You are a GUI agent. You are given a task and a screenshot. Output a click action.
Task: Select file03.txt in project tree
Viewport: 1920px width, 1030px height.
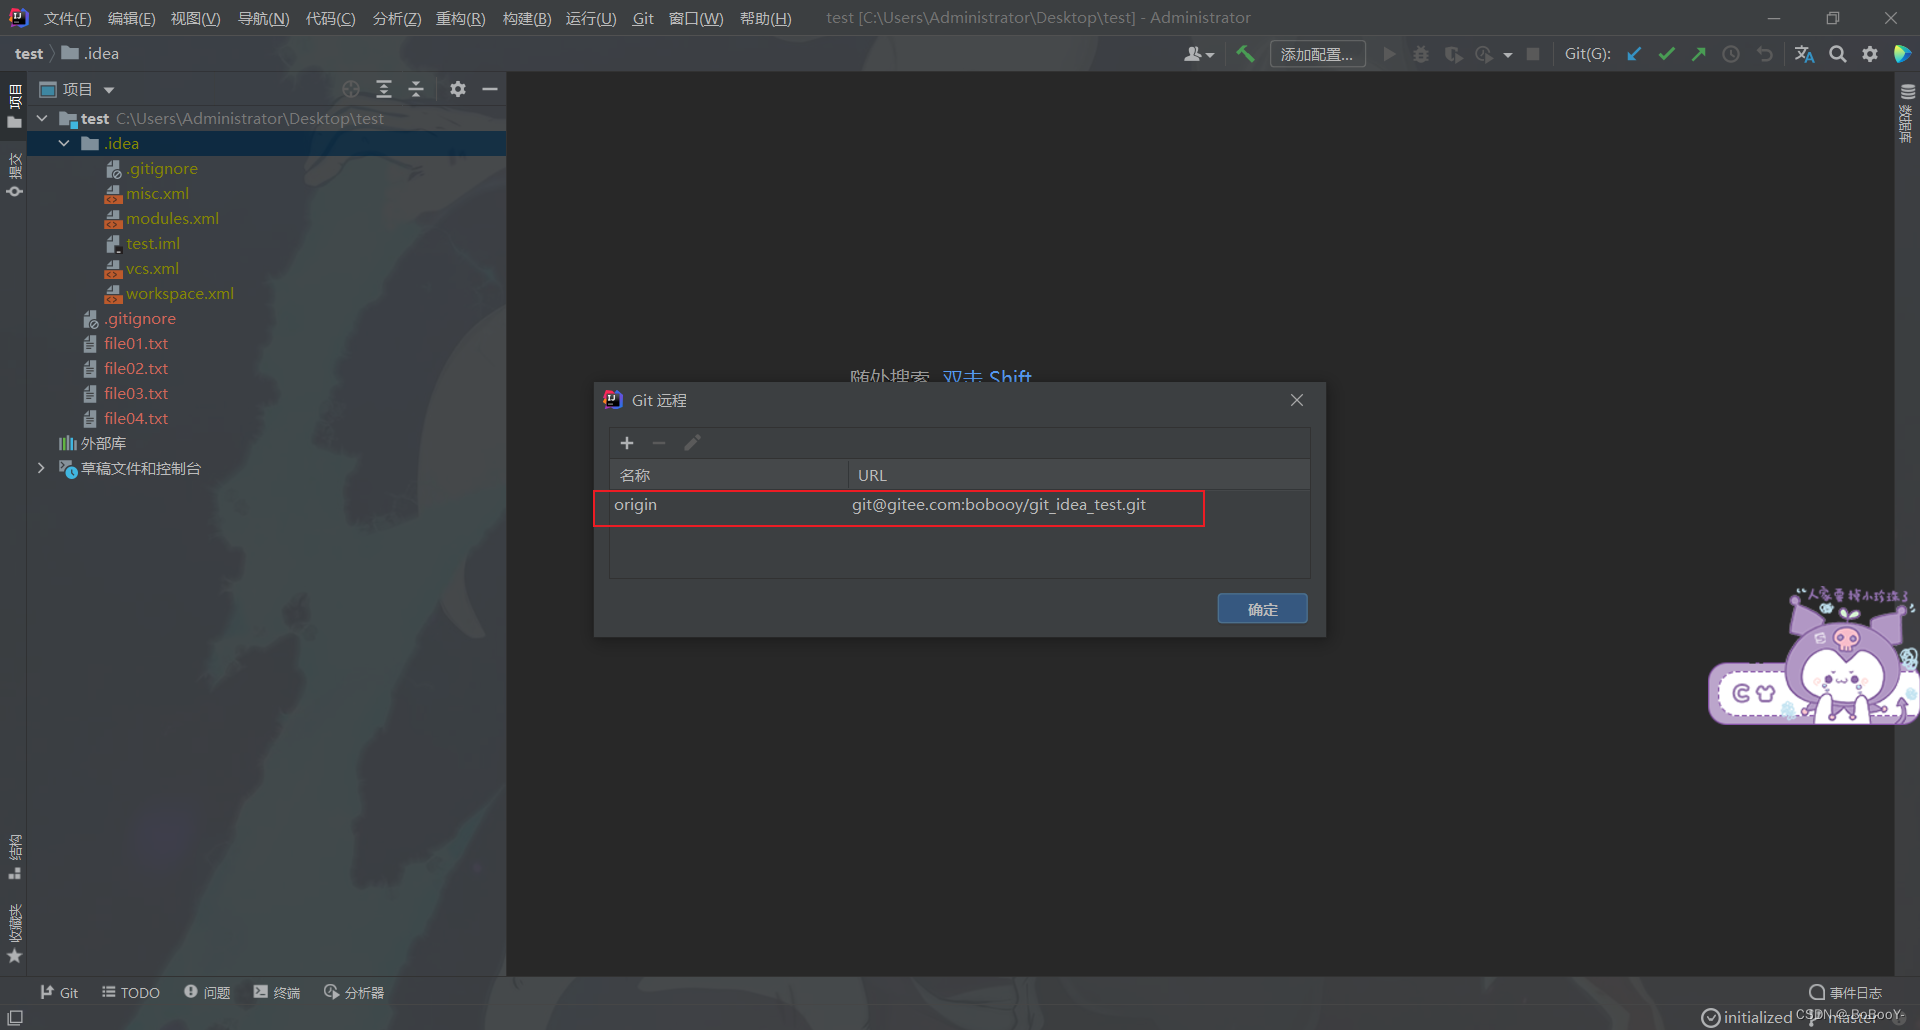[136, 393]
